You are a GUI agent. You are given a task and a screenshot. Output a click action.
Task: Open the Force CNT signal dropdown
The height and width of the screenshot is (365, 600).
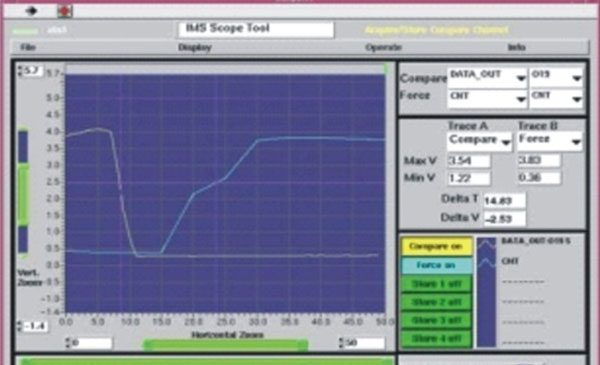click(487, 98)
